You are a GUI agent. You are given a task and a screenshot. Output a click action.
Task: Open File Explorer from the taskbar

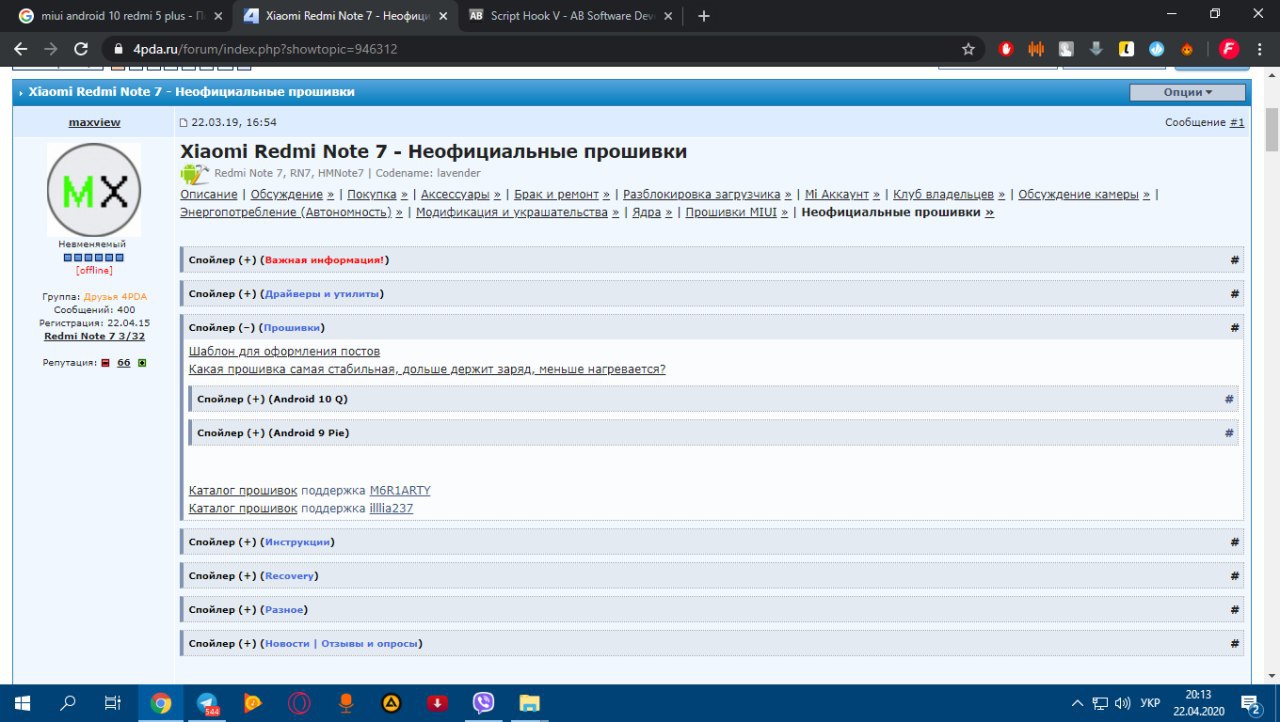[x=529, y=703]
